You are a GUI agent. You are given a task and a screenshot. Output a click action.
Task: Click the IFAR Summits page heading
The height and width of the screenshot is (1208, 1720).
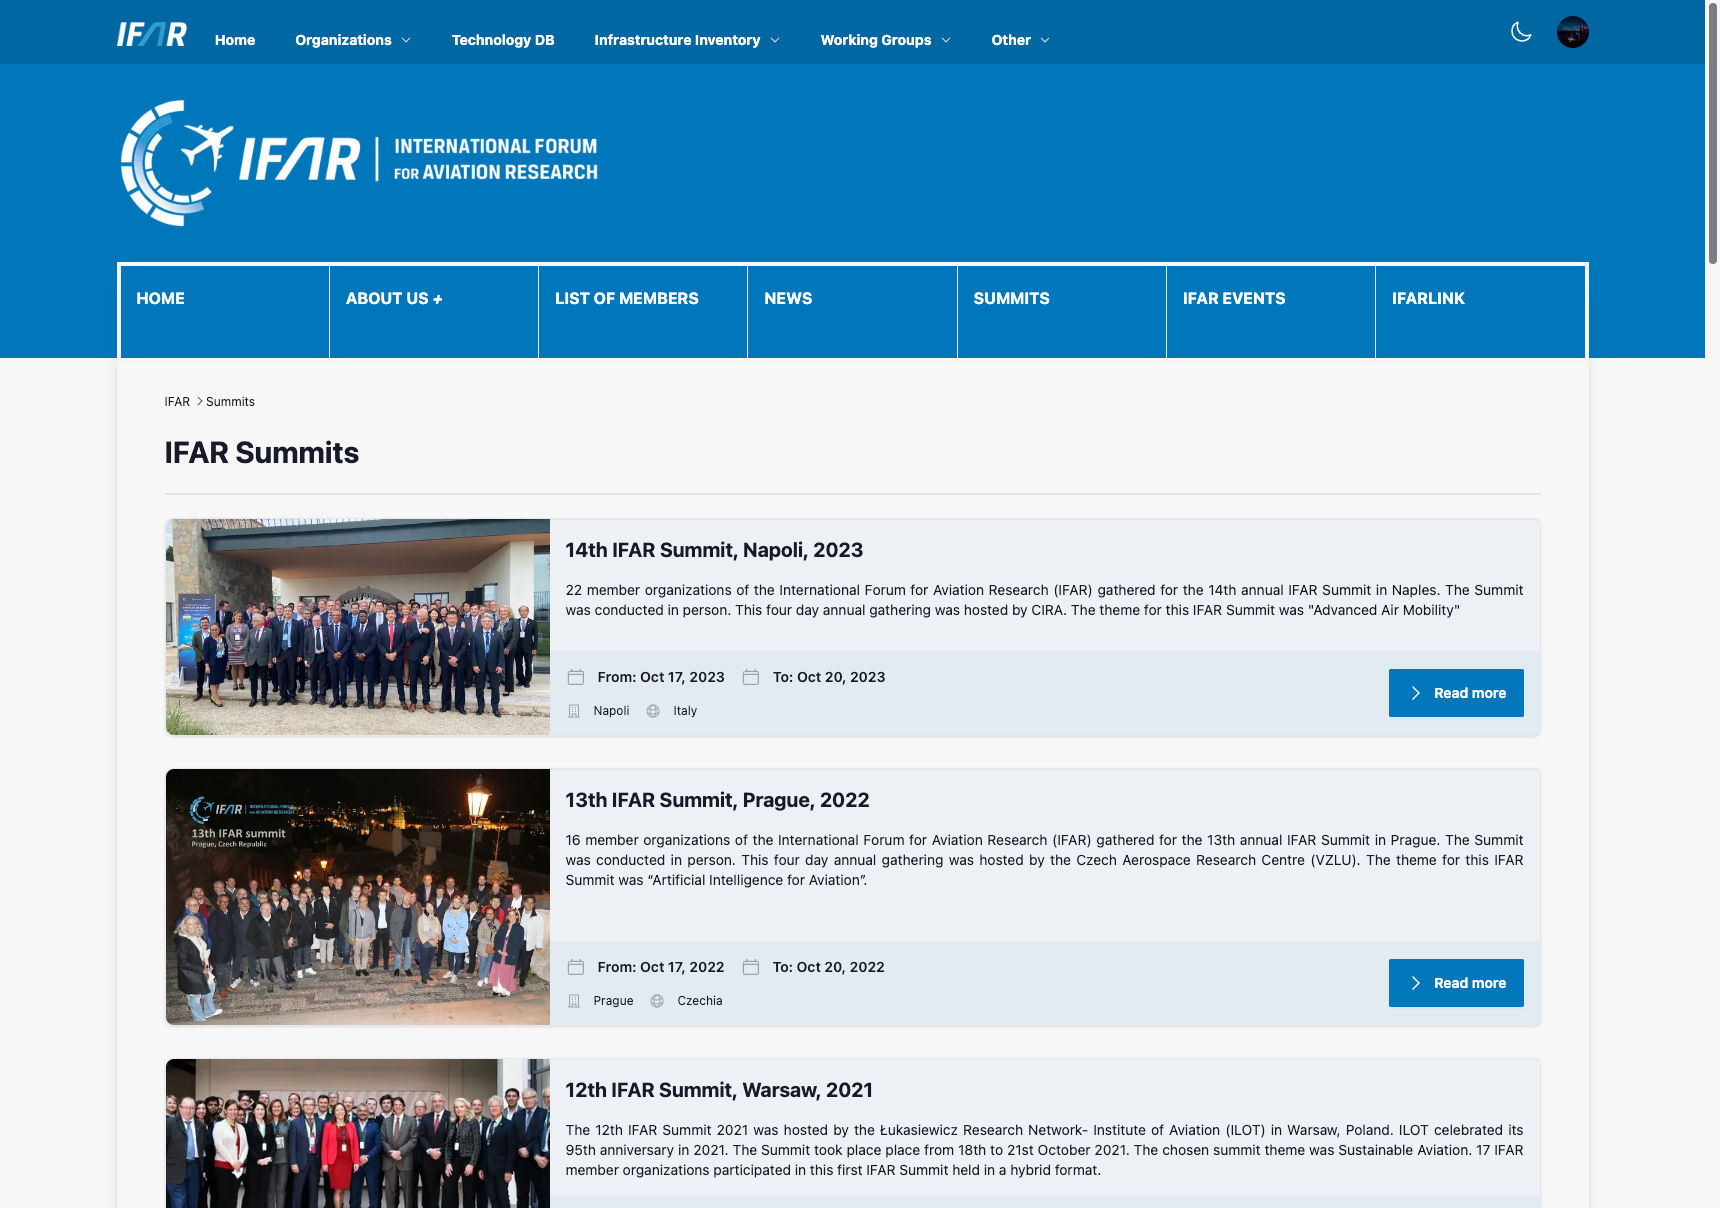(262, 453)
